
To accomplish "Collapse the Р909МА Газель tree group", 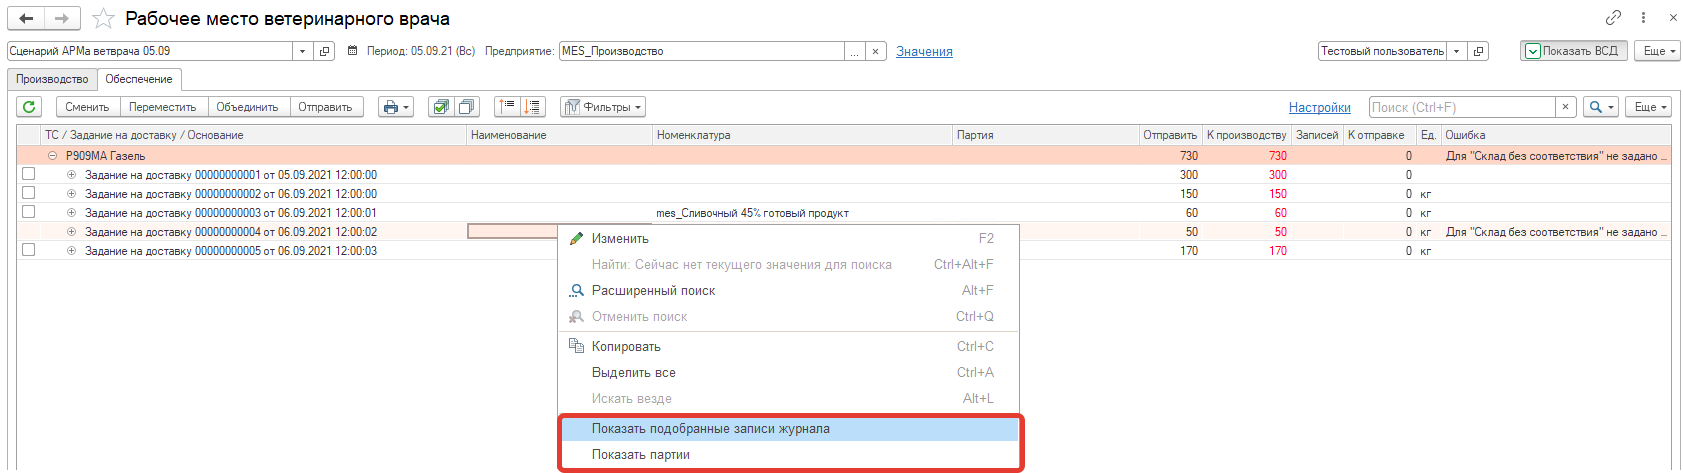I will coord(52,156).
